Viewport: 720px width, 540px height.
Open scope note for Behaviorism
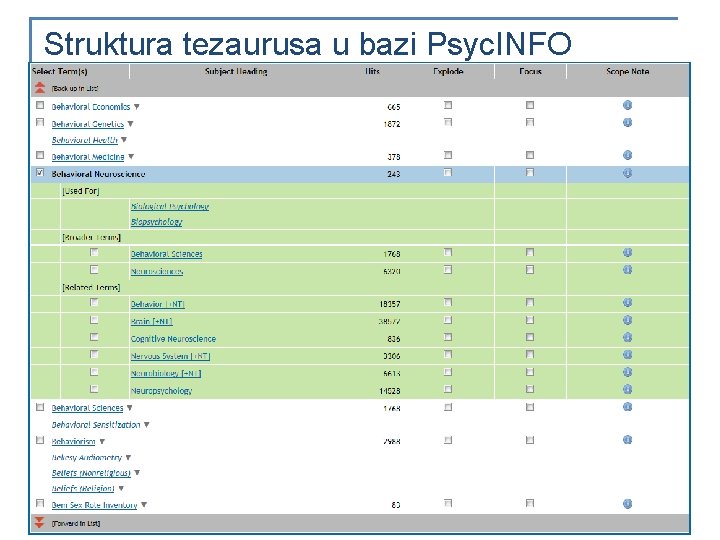click(x=627, y=440)
